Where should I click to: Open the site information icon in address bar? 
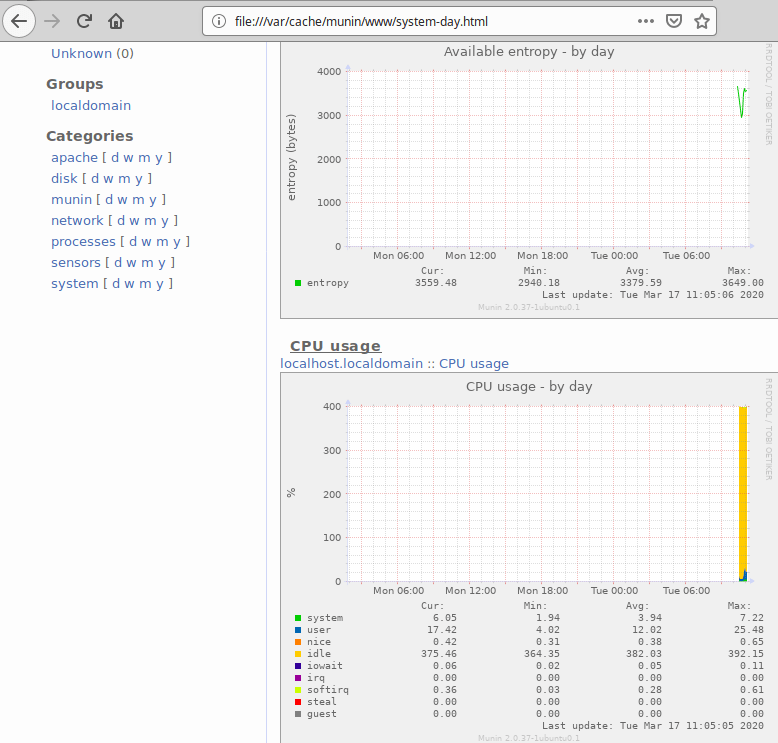click(x=219, y=21)
